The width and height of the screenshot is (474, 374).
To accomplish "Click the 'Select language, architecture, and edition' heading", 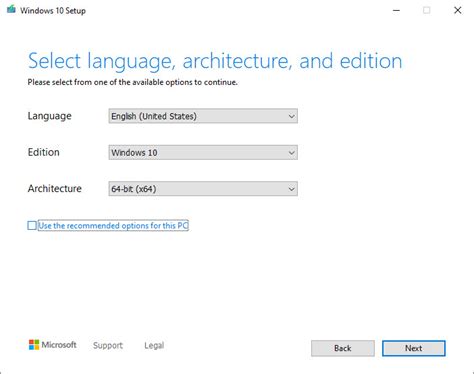I will [215, 61].
